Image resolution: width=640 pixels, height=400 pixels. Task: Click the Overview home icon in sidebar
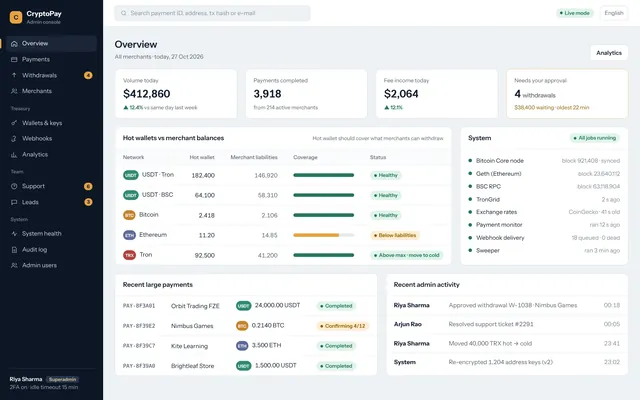pos(14,44)
